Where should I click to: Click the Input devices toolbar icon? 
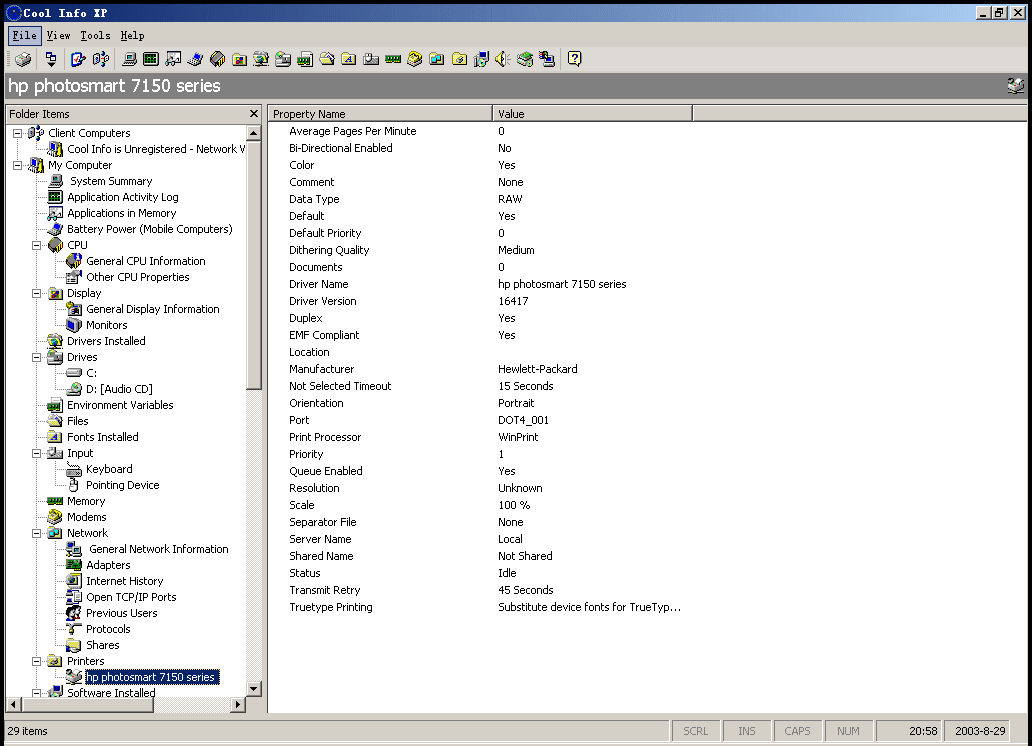[371, 59]
